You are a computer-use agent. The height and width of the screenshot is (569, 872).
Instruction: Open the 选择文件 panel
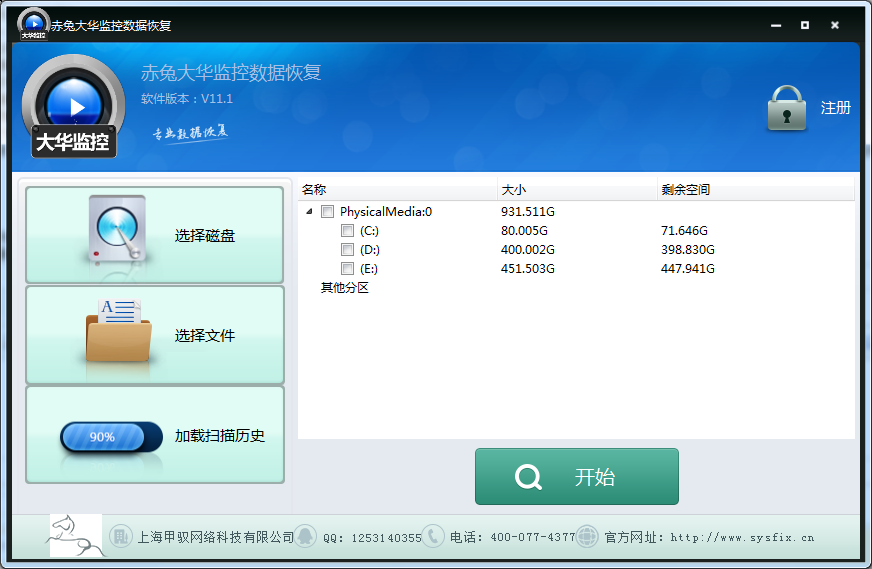(154, 335)
